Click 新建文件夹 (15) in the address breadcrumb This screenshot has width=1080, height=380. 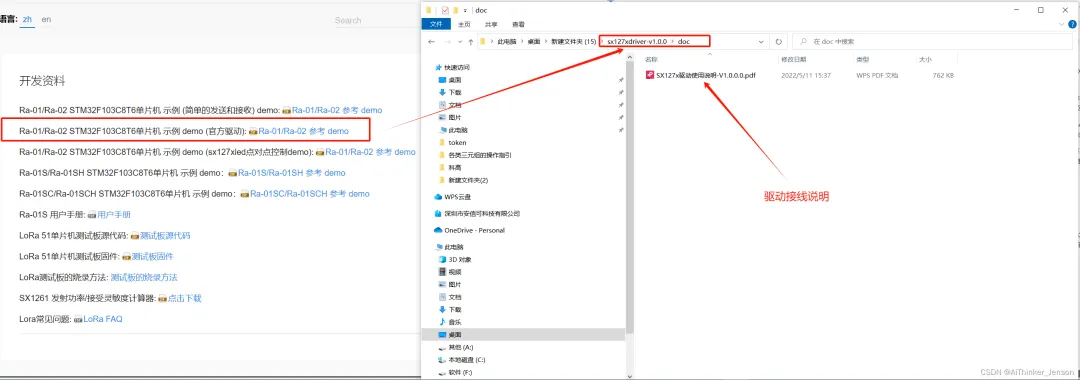point(574,41)
